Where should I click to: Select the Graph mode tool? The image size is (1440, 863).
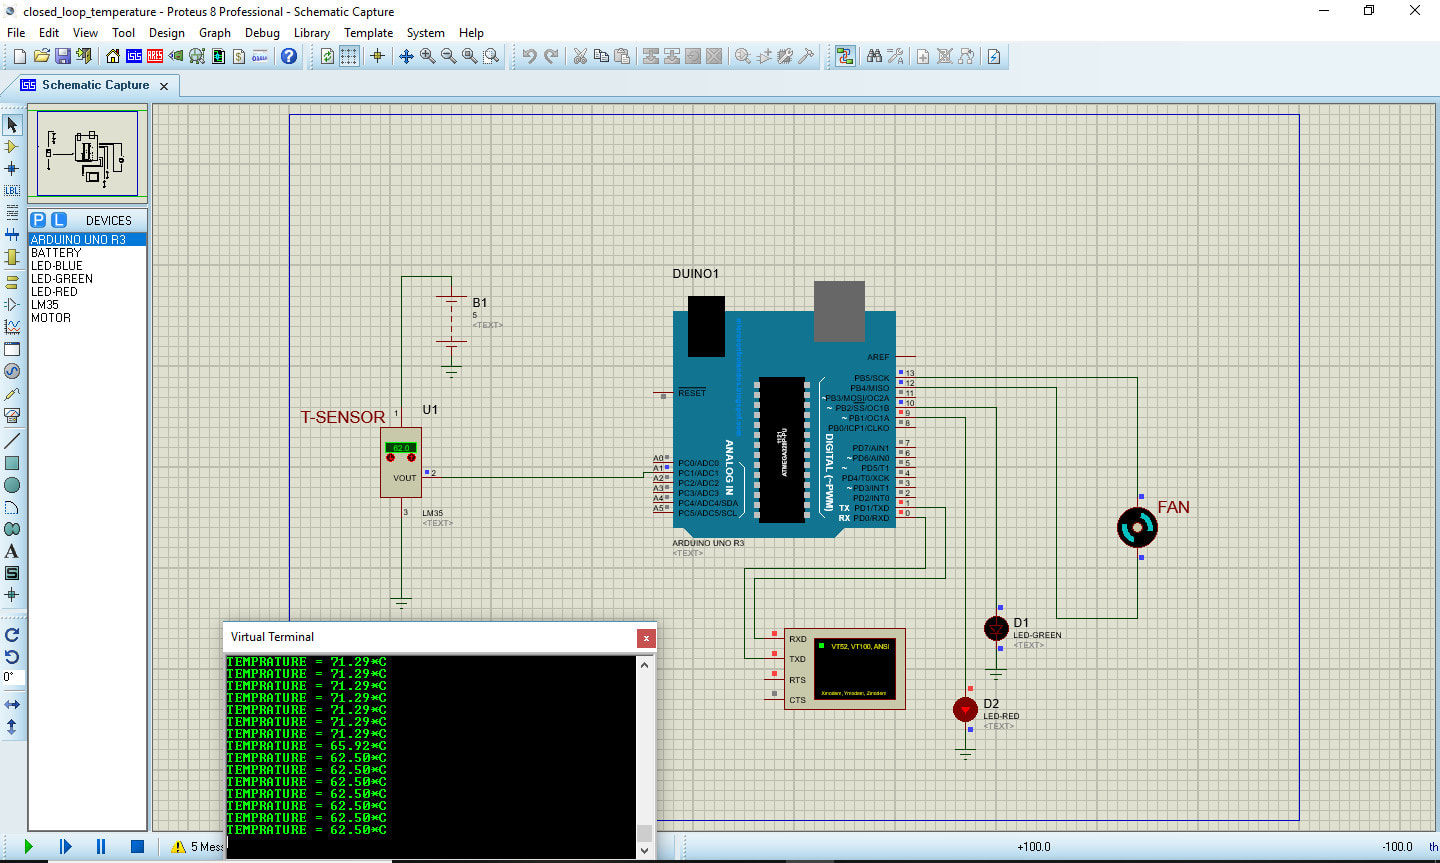click(x=12, y=326)
